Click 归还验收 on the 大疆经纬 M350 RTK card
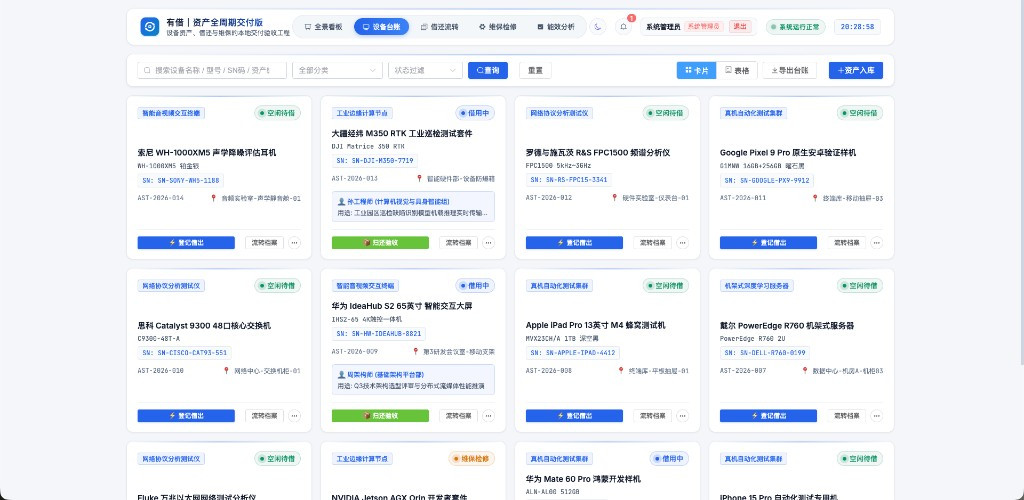 click(380, 242)
